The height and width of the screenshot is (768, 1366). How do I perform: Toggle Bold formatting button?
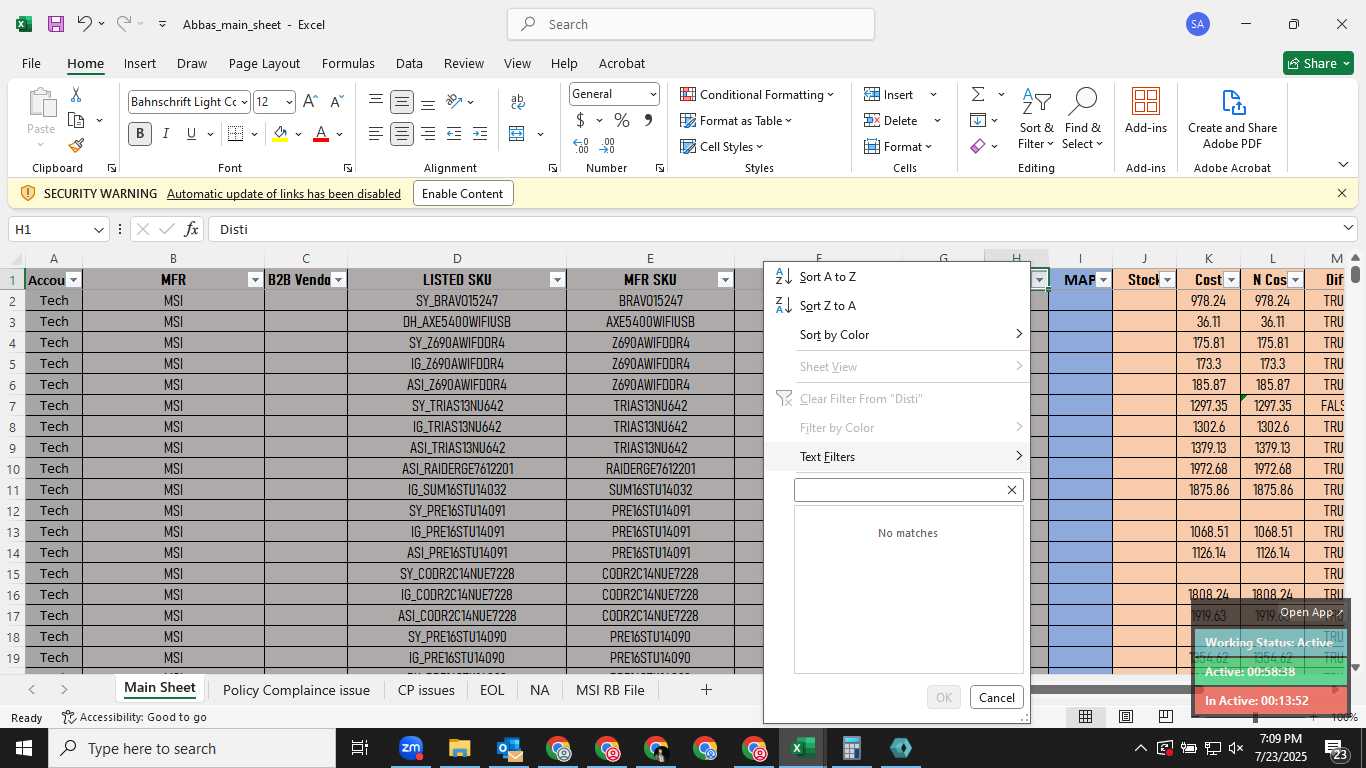(140, 133)
